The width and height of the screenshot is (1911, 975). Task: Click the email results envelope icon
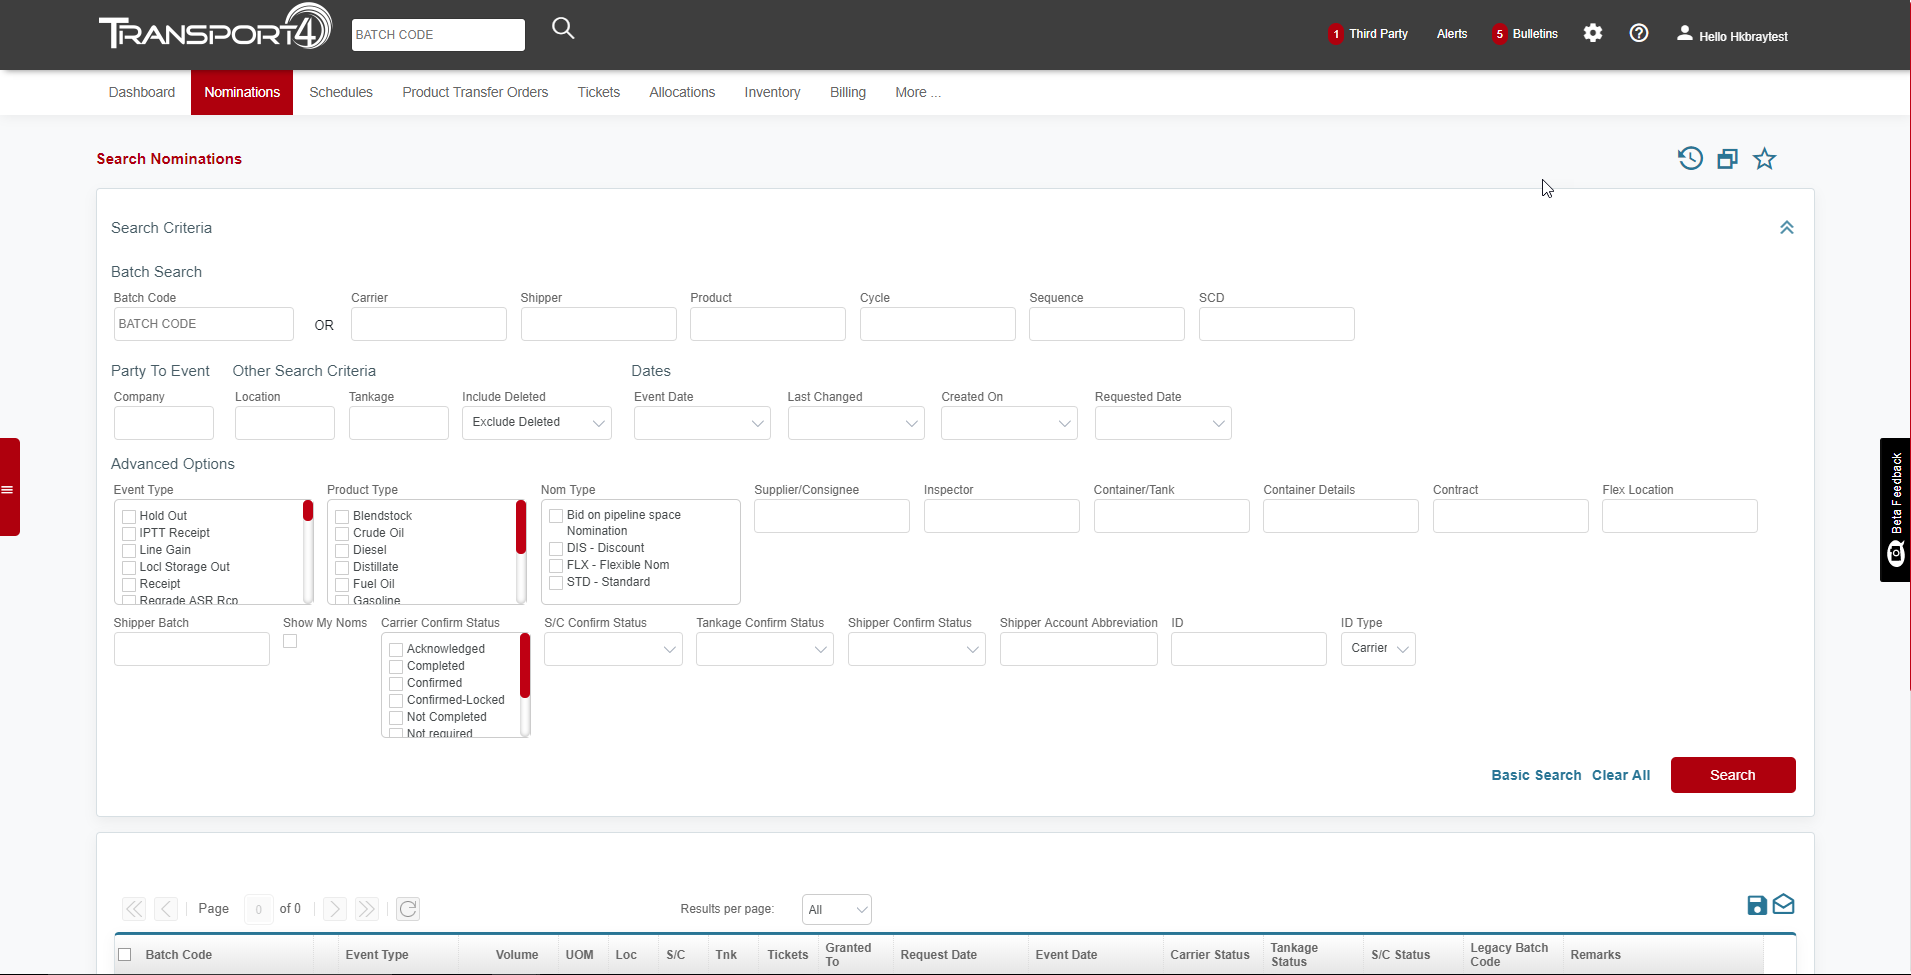tap(1783, 905)
